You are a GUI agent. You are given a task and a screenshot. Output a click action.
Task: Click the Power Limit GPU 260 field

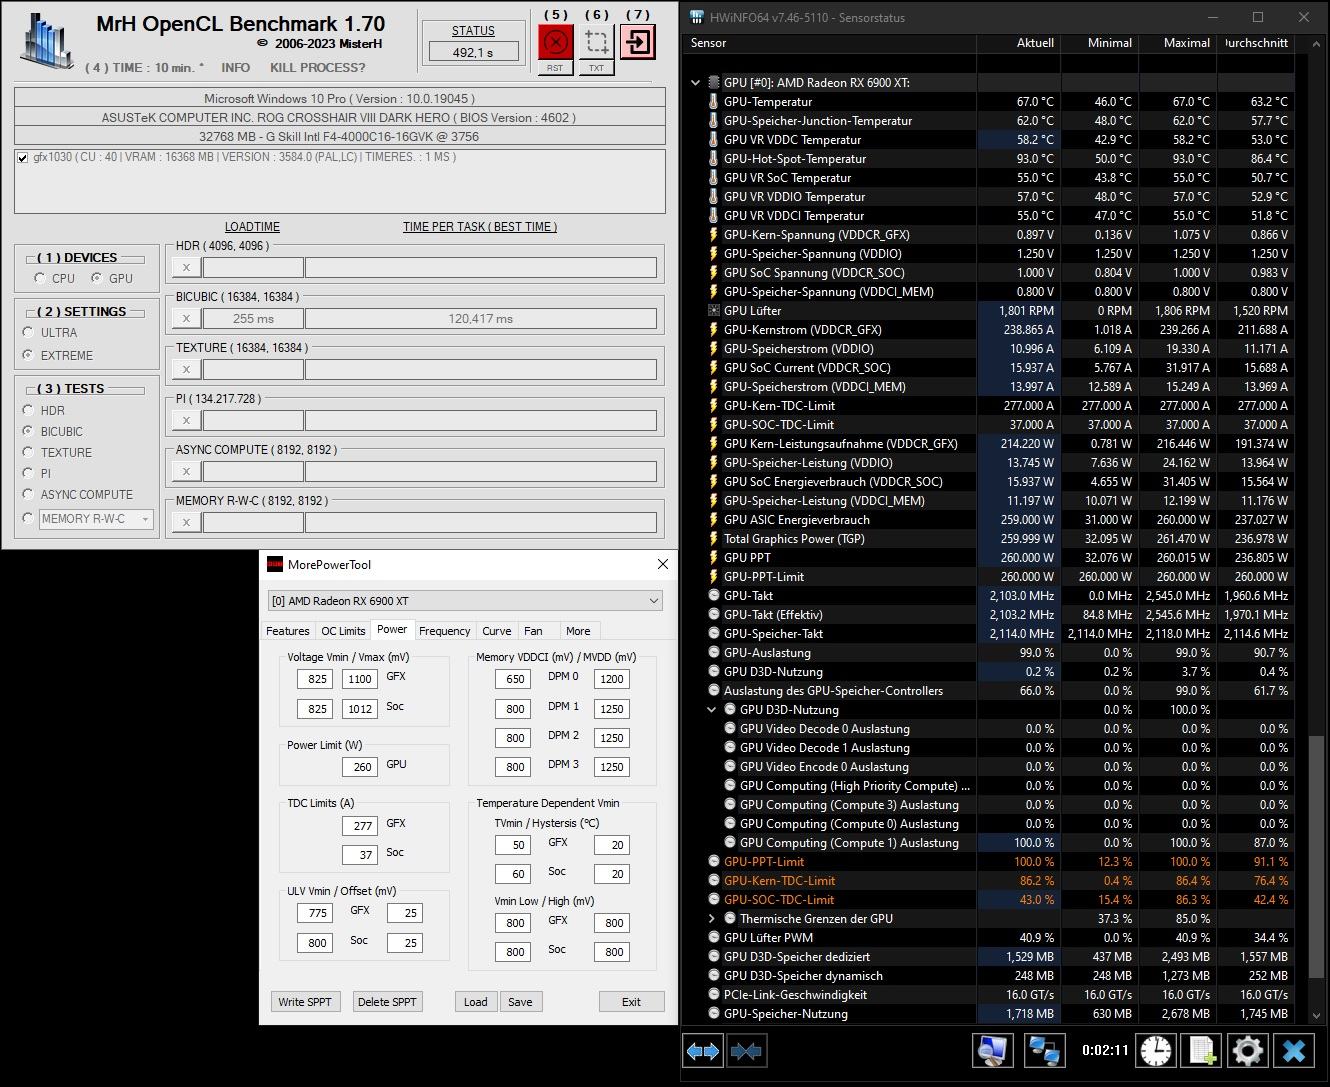pos(360,767)
